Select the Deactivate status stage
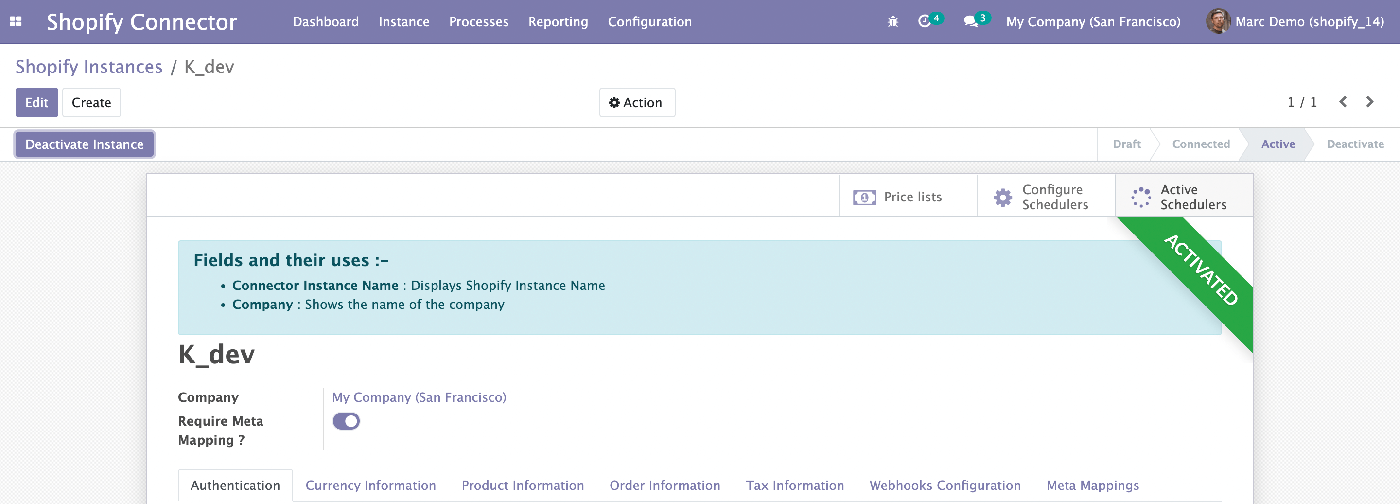 coord(1355,144)
